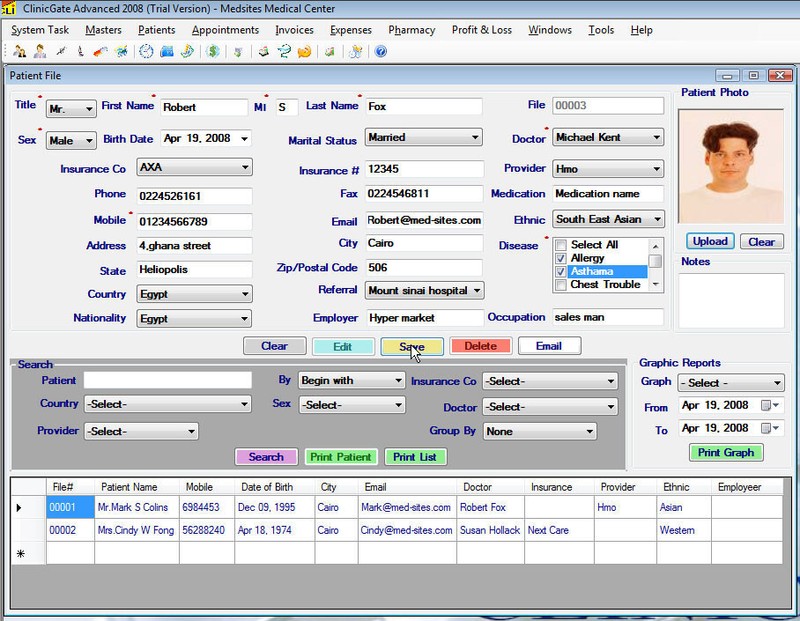Click the red-orange medication toolbar icon
The width and height of the screenshot is (800, 621).
(101, 52)
